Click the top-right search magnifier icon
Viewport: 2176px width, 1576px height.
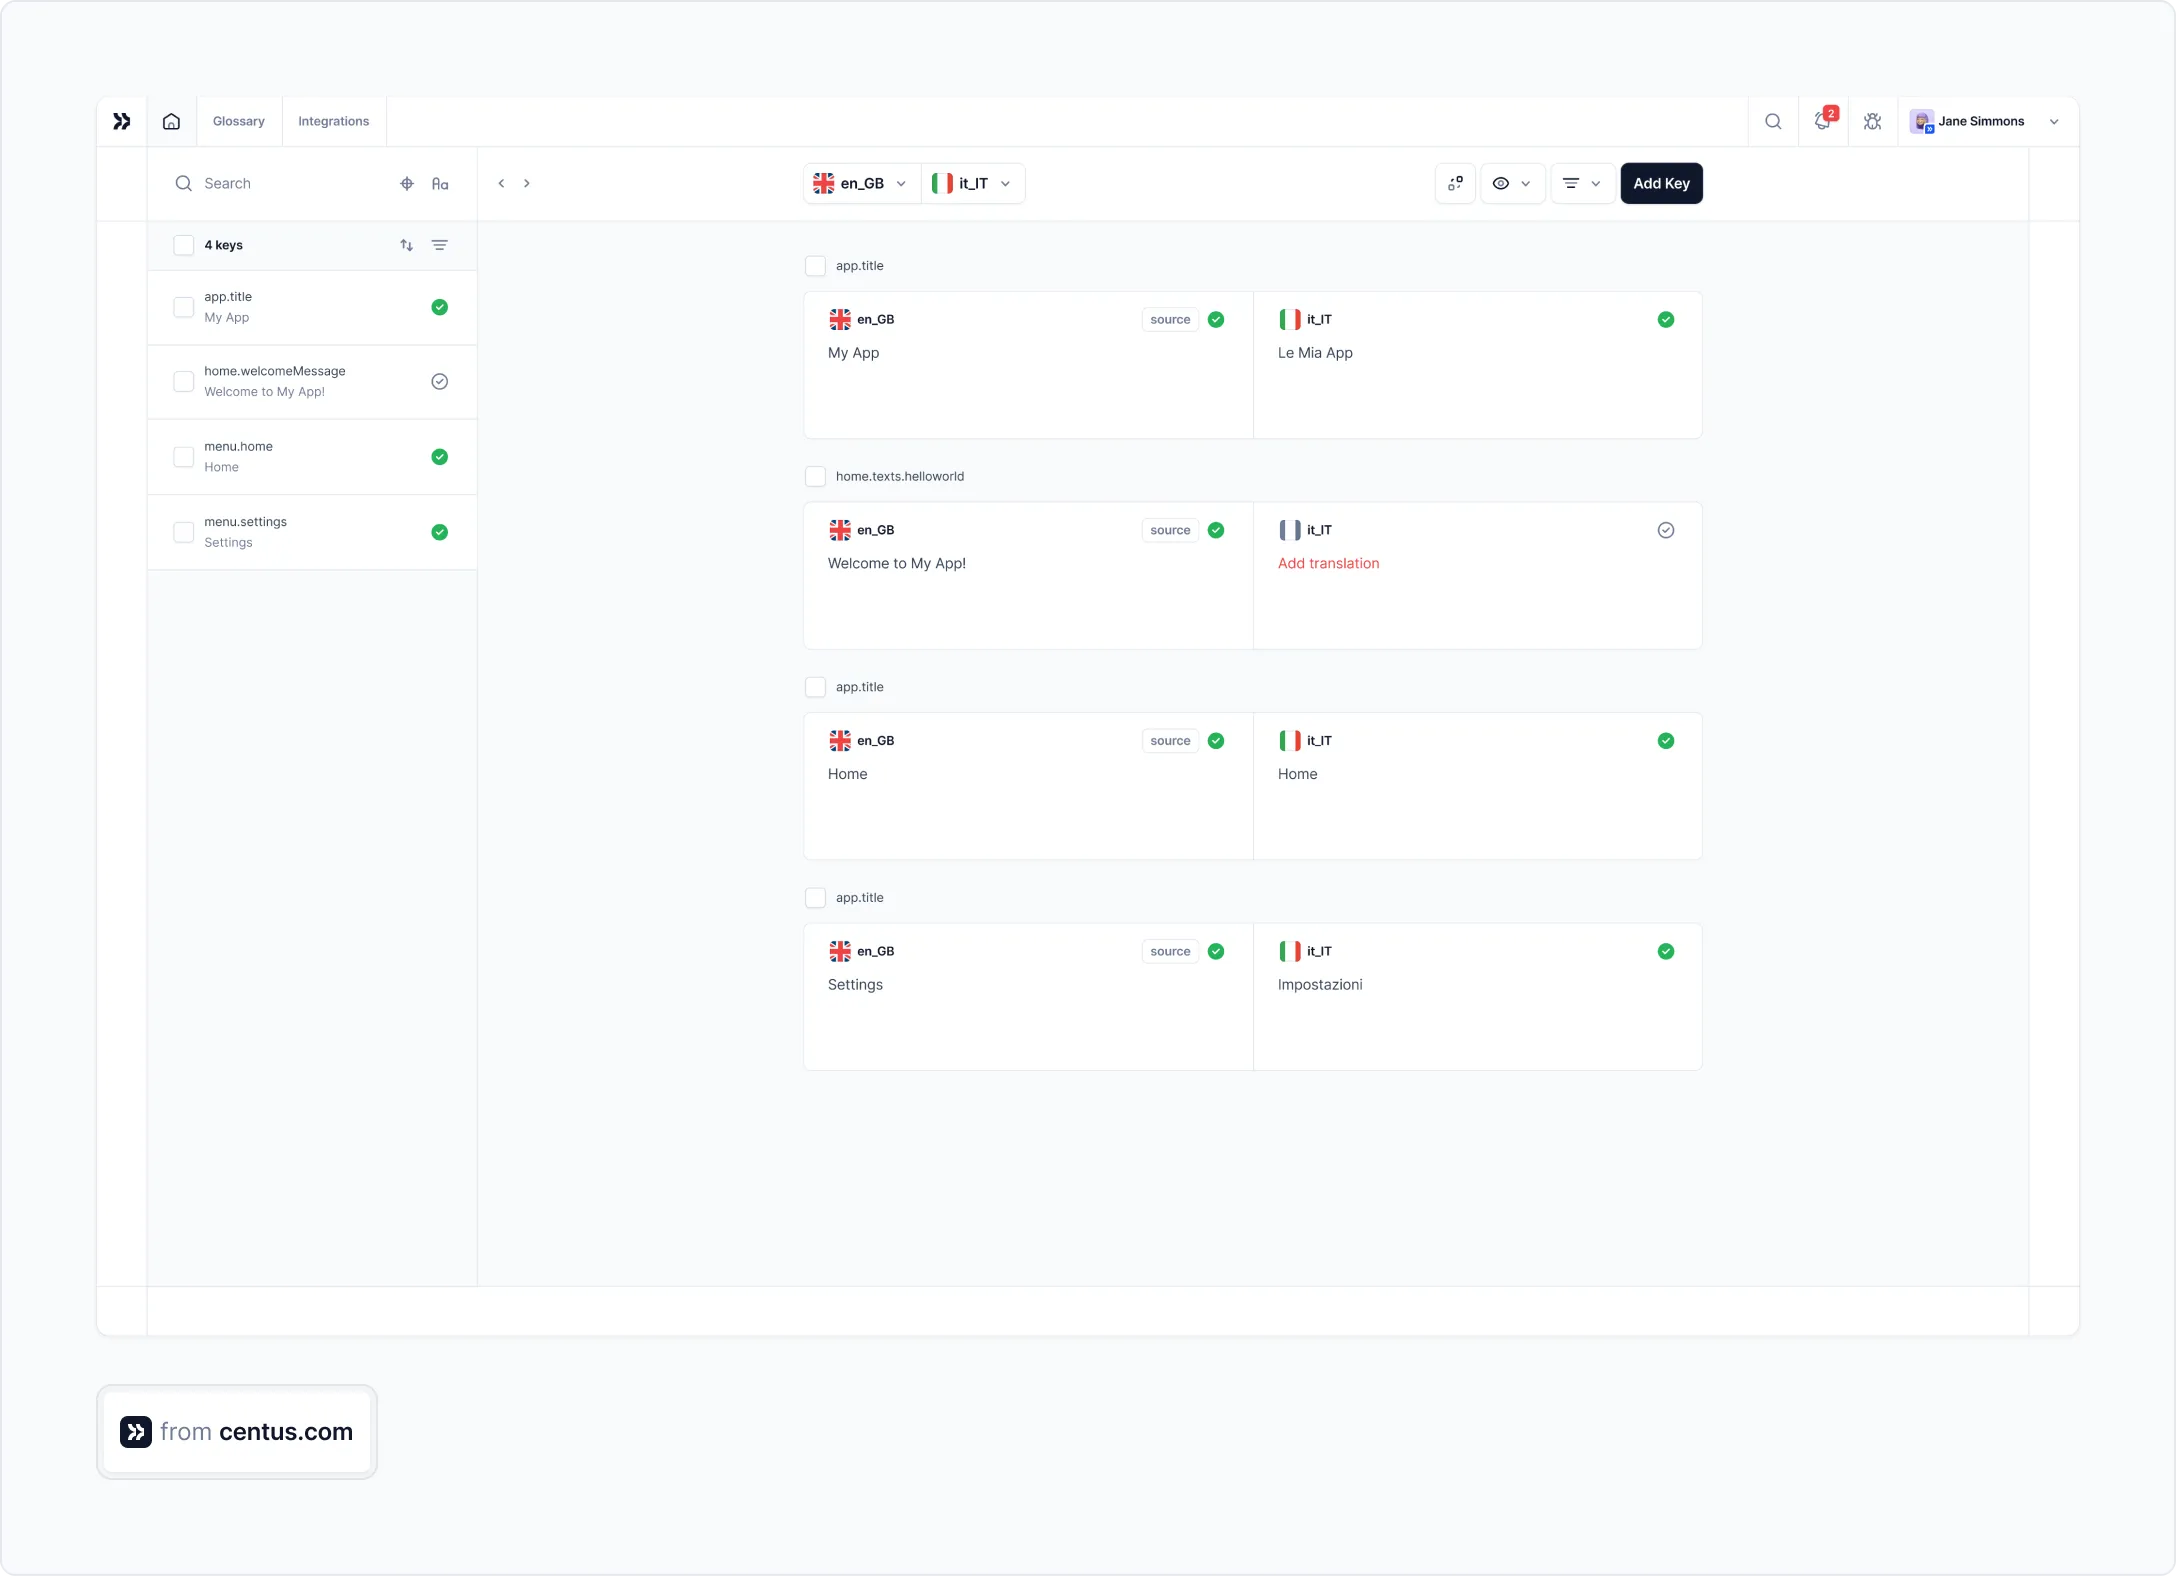[x=1773, y=121]
